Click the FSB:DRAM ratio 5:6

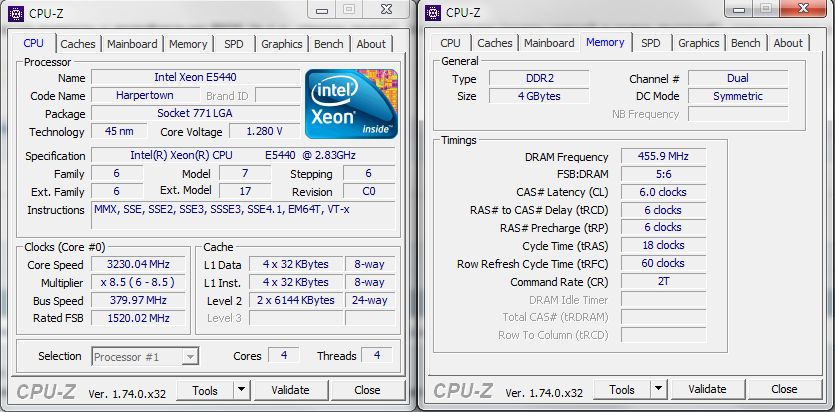click(664, 174)
